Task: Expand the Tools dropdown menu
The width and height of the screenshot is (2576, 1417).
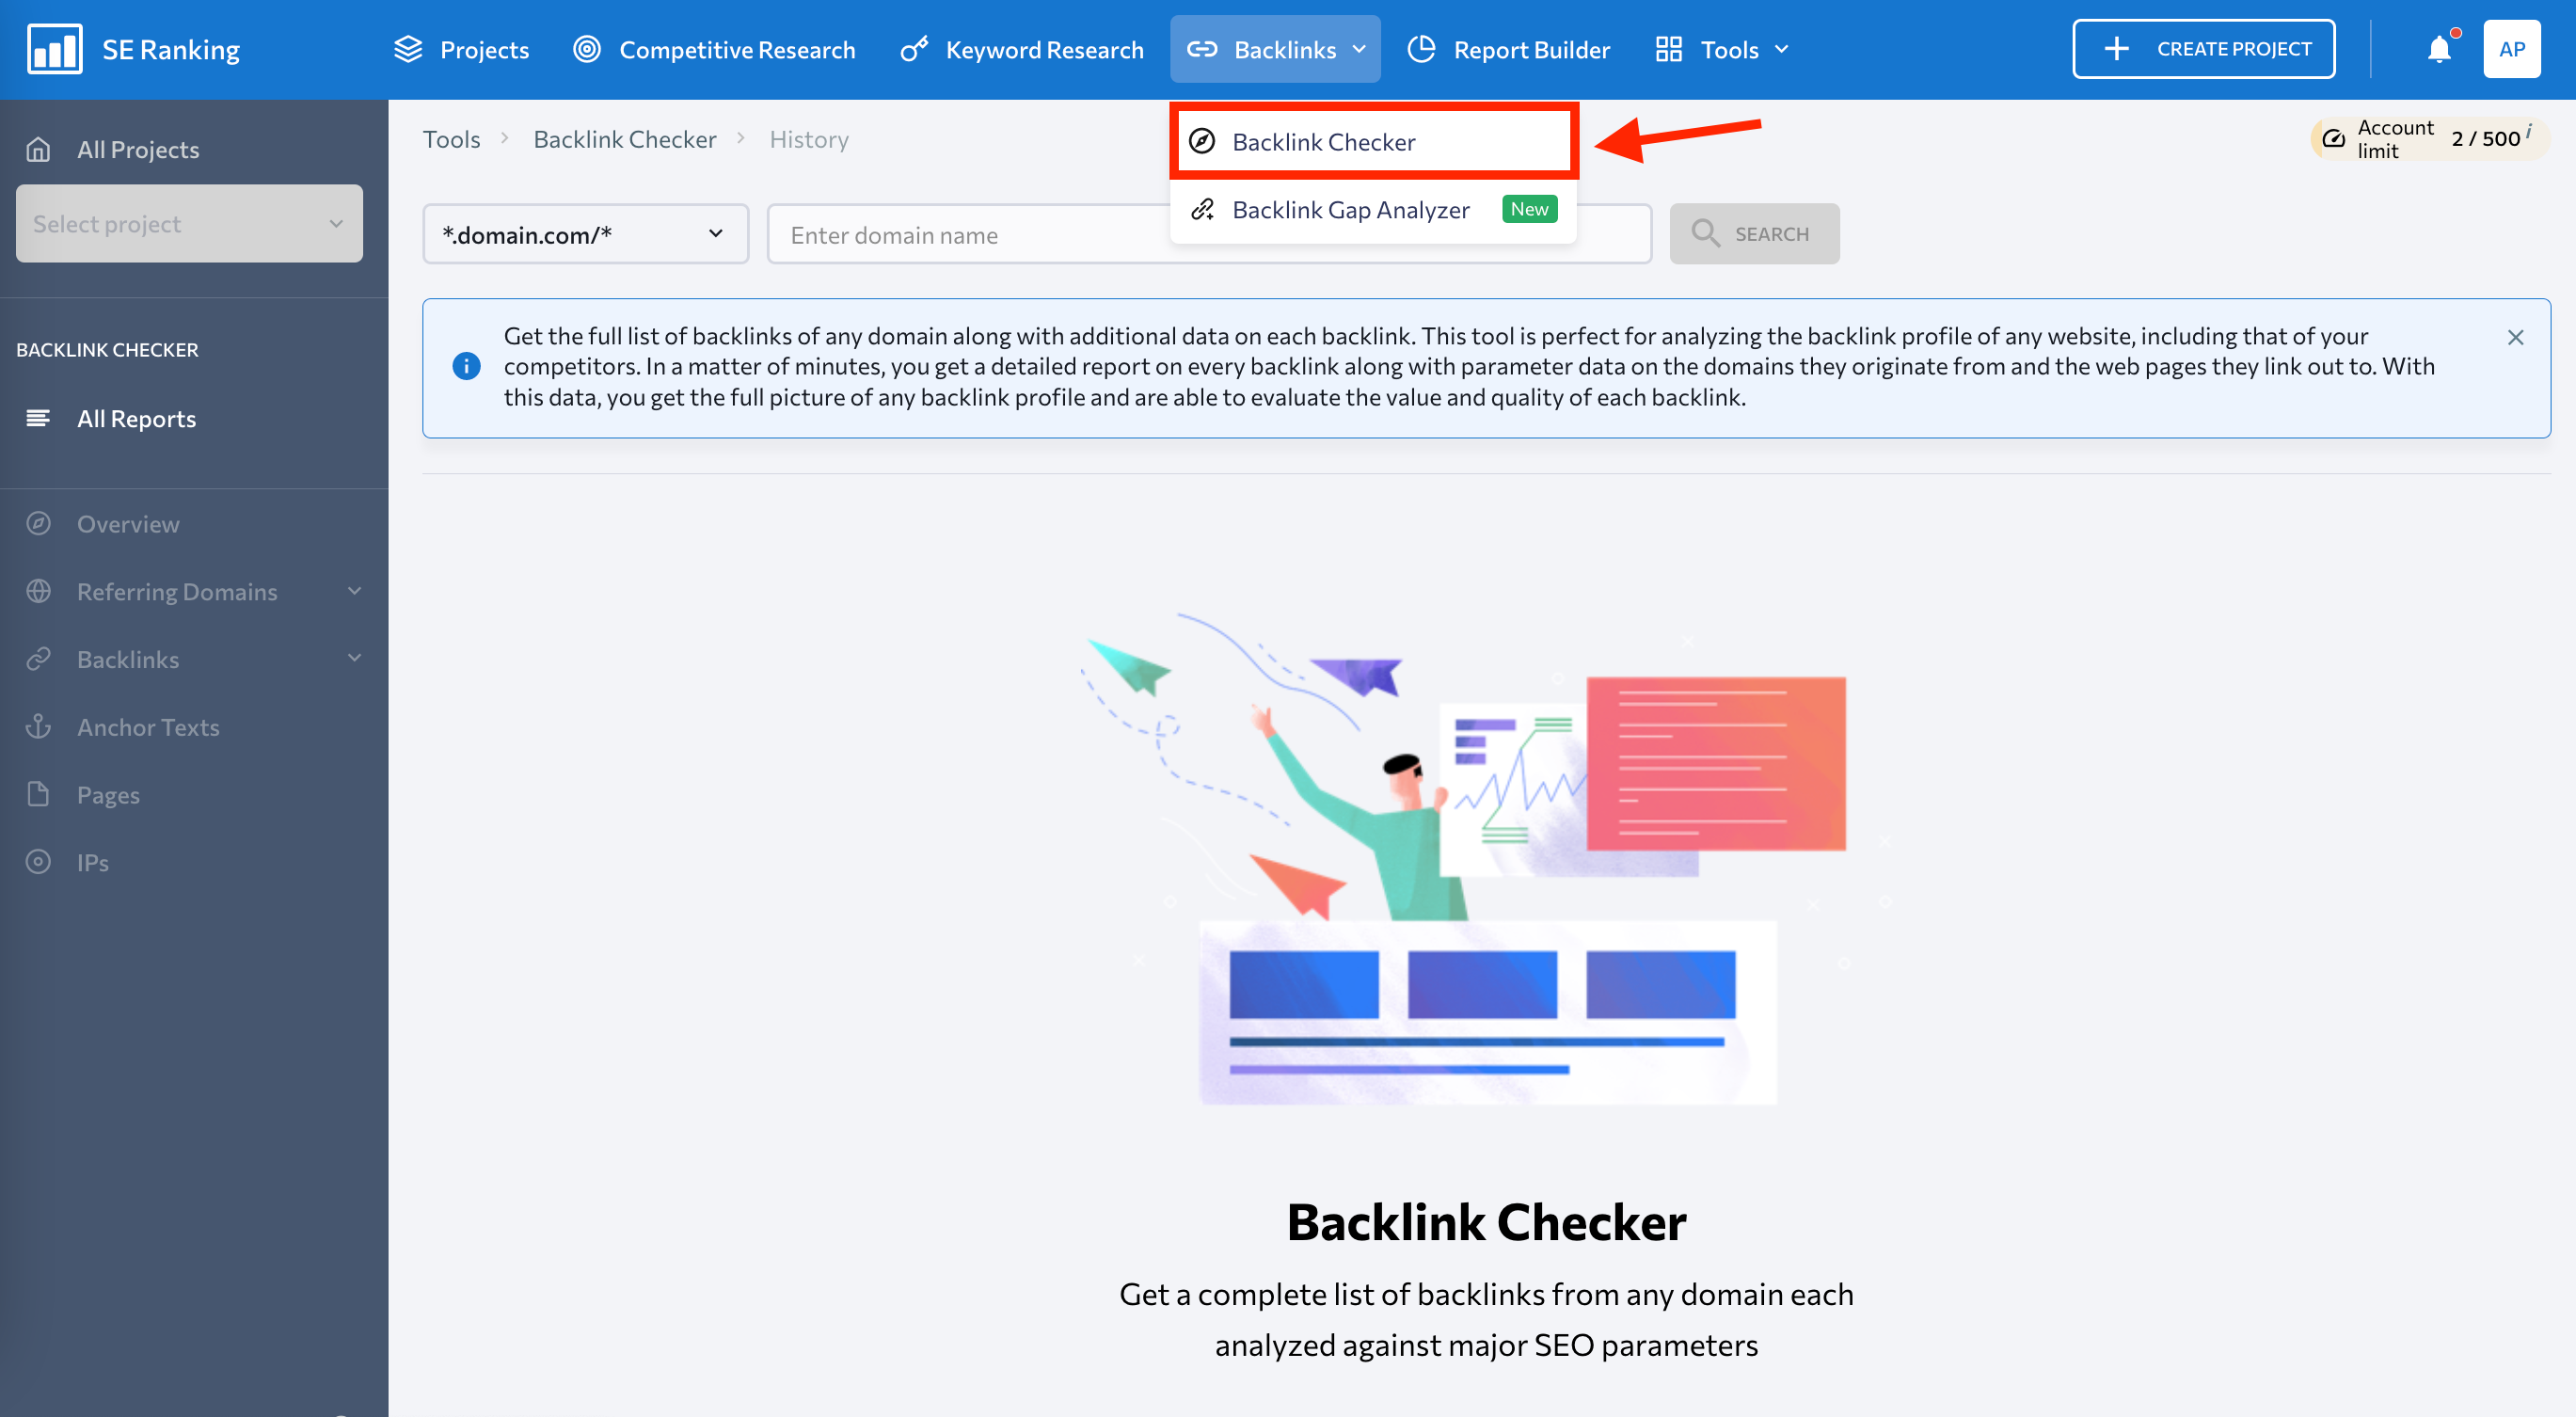Action: (x=1730, y=47)
